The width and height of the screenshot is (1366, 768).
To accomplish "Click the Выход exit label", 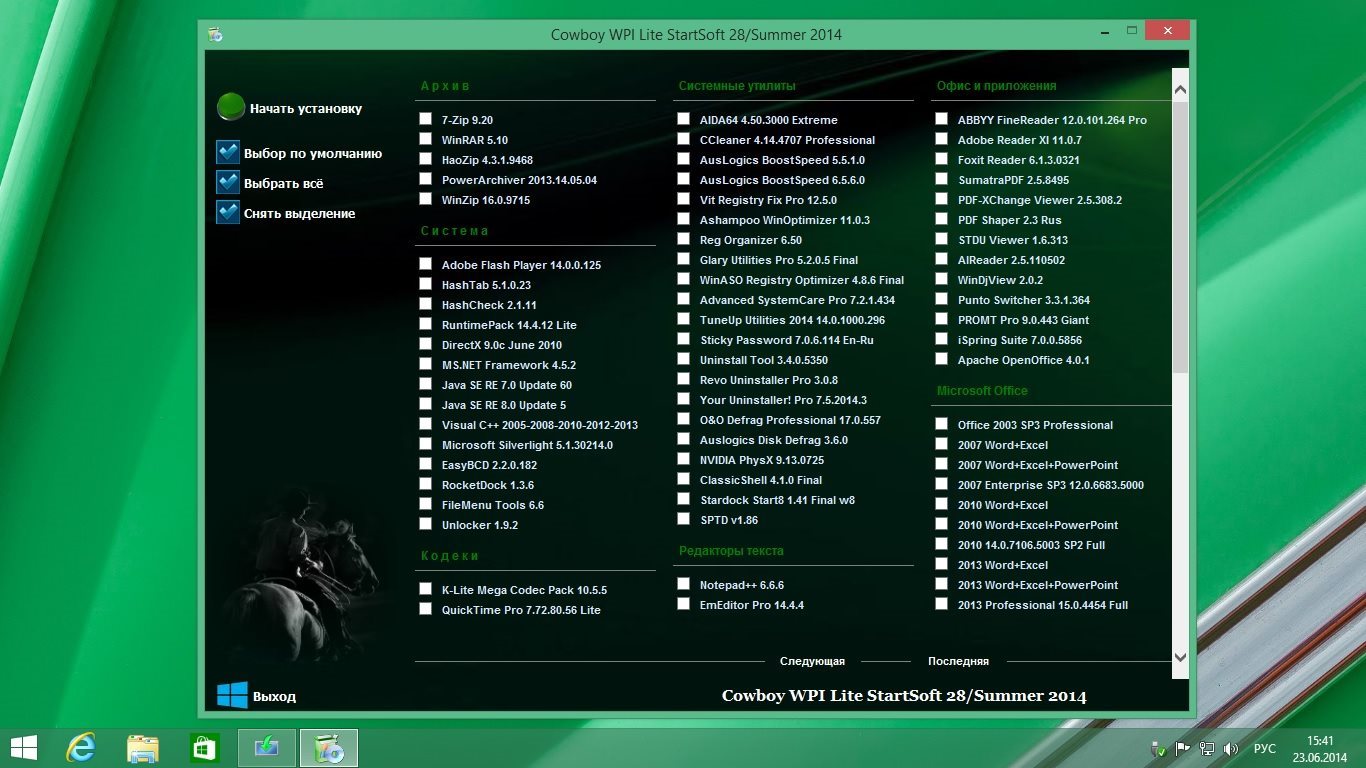I will [274, 697].
